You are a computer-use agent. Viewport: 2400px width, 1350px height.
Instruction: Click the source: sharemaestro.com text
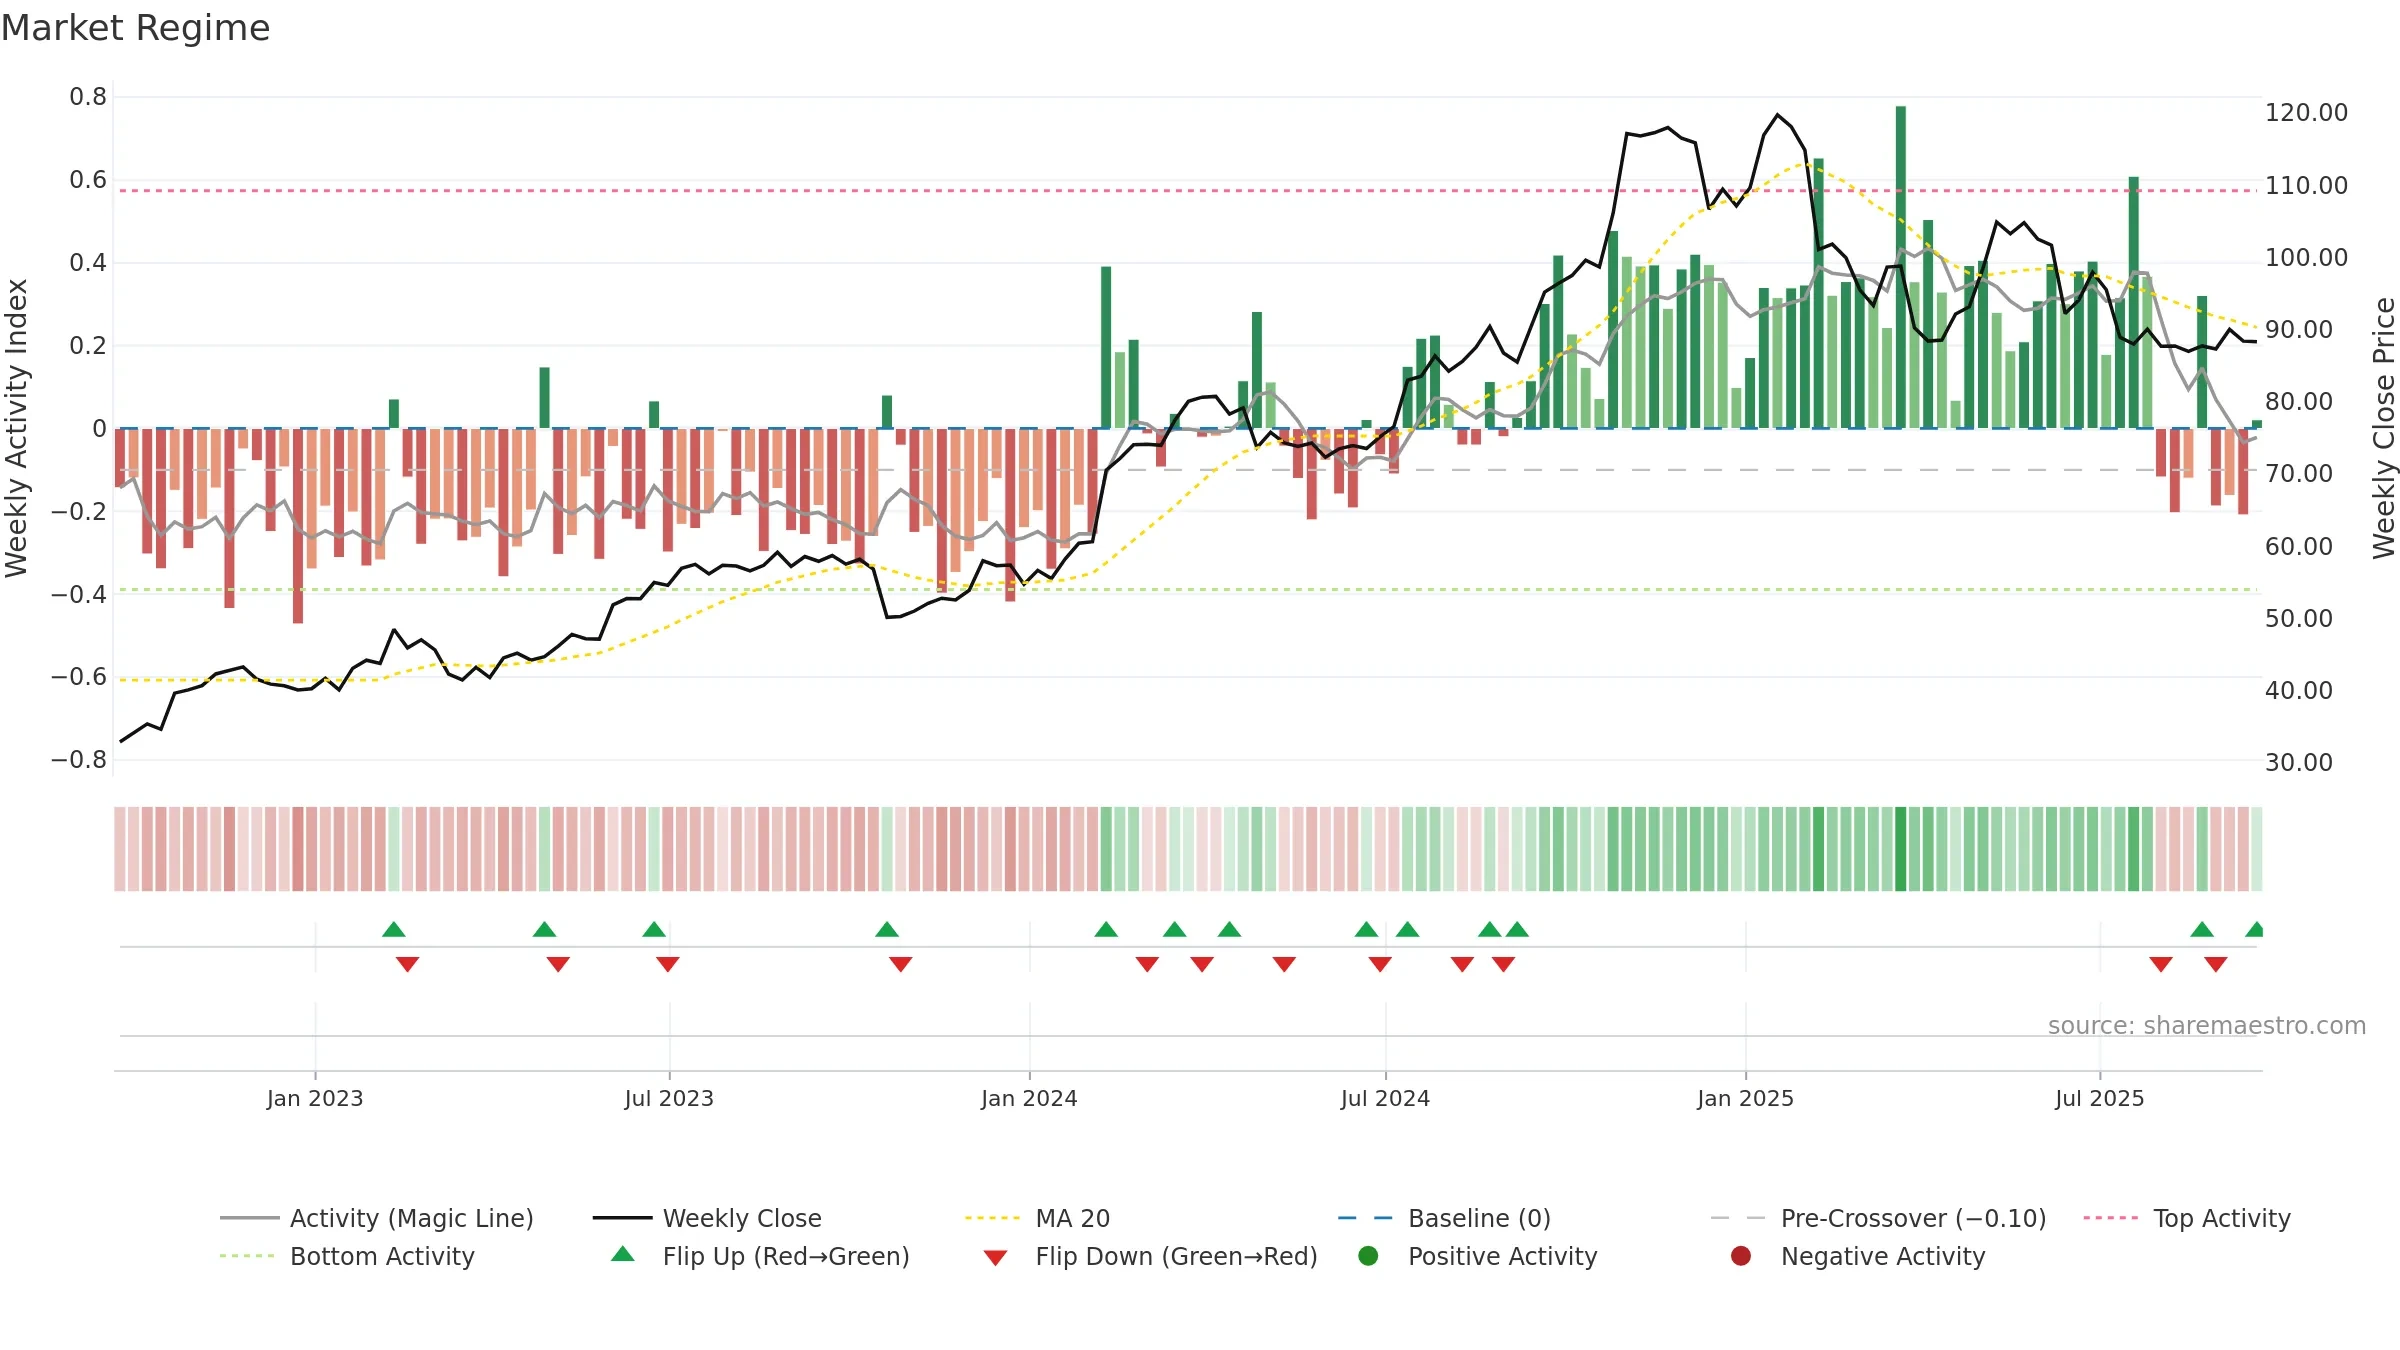coord(2207,1025)
